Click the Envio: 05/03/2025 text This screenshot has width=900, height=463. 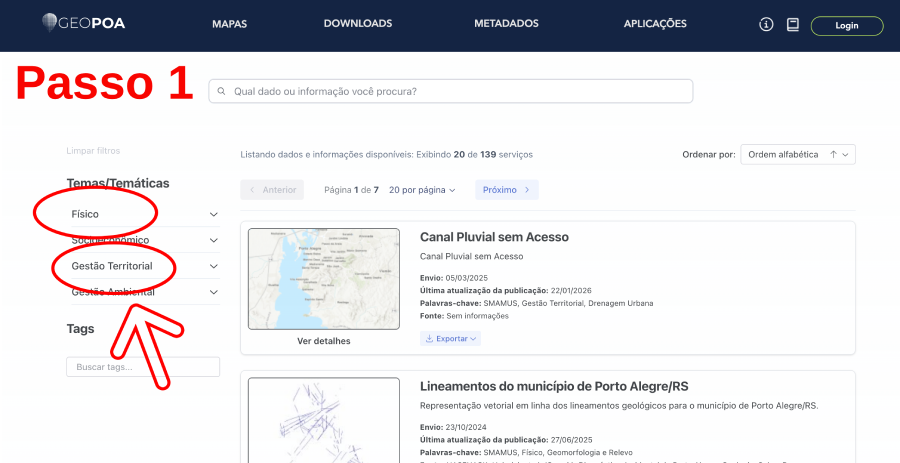tap(454, 278)
